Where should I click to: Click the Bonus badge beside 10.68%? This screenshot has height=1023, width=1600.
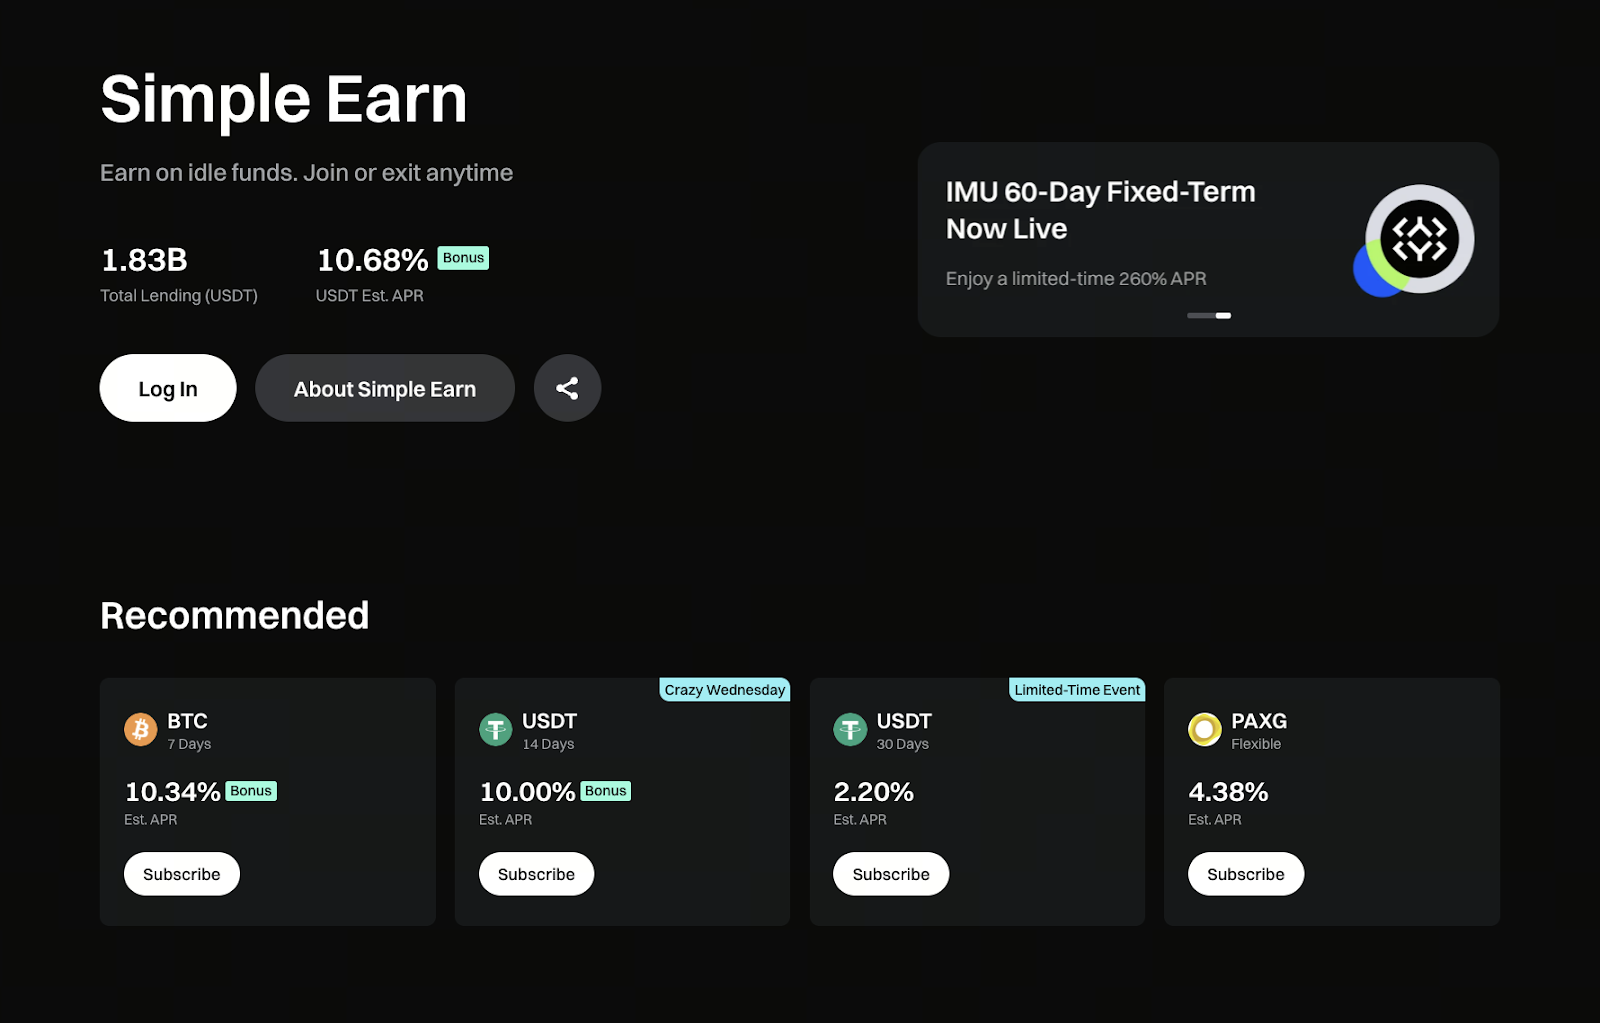coord(463,258)
